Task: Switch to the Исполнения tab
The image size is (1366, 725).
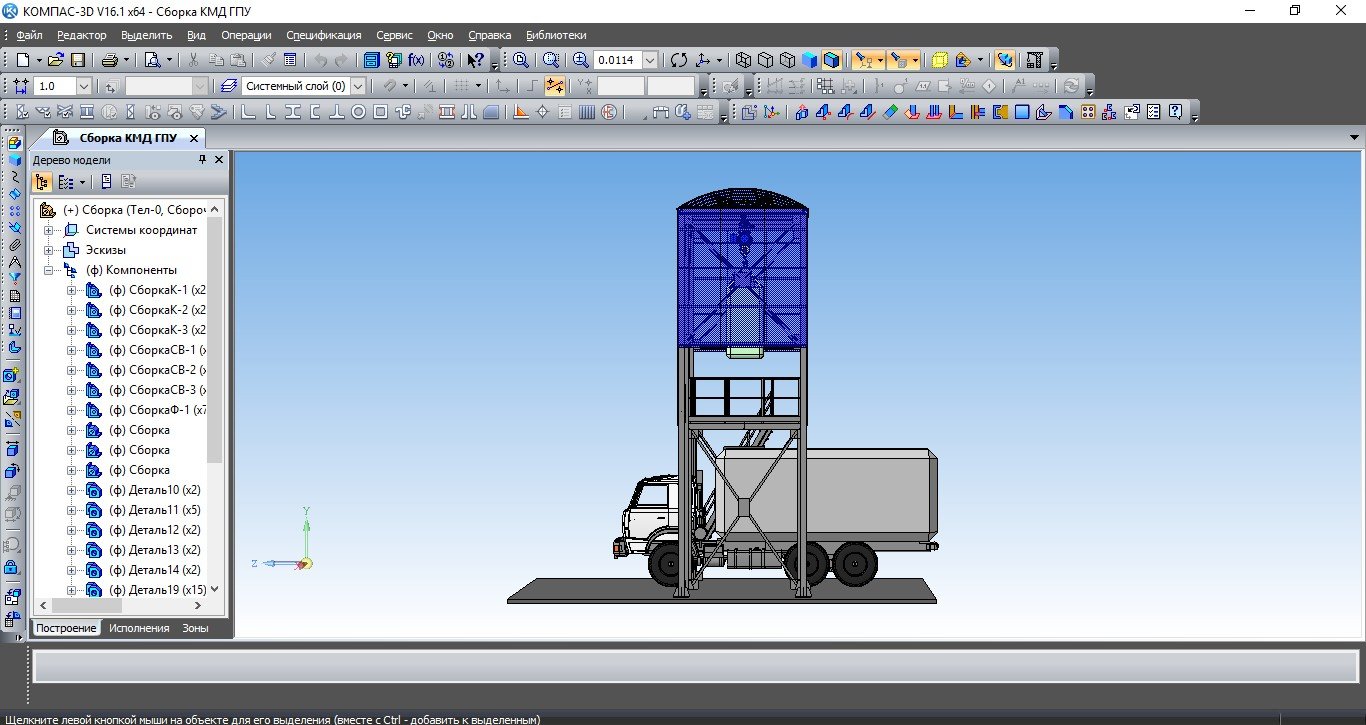Action: 139,628
